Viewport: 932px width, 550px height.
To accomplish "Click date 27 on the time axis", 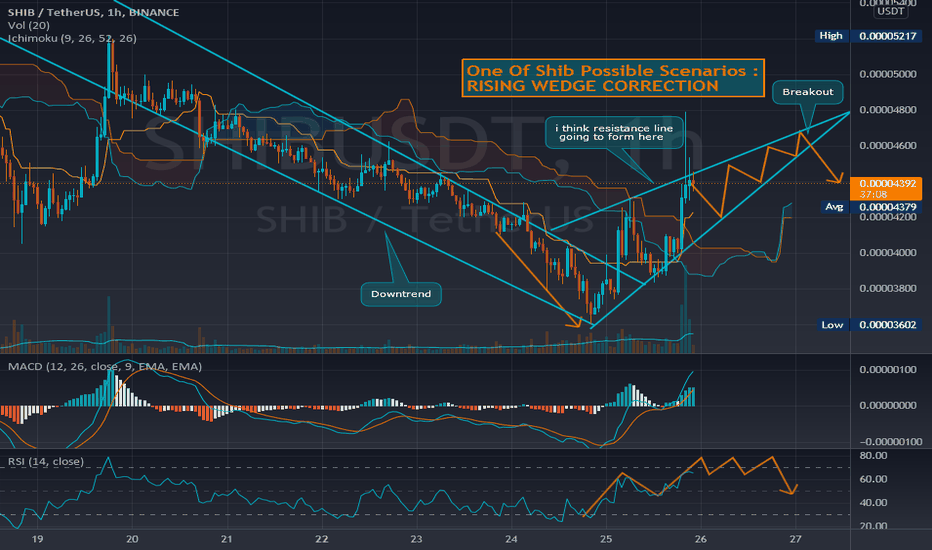I will [x=795, y=539].
